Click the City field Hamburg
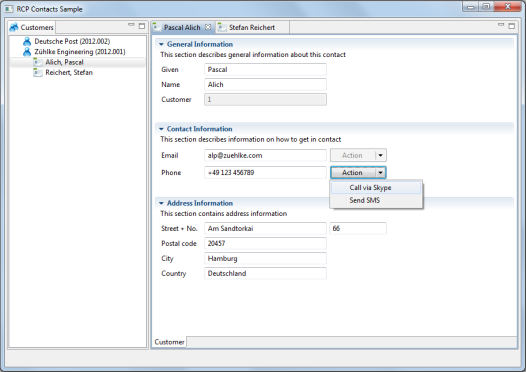526x372 pixels. point(265,259)
